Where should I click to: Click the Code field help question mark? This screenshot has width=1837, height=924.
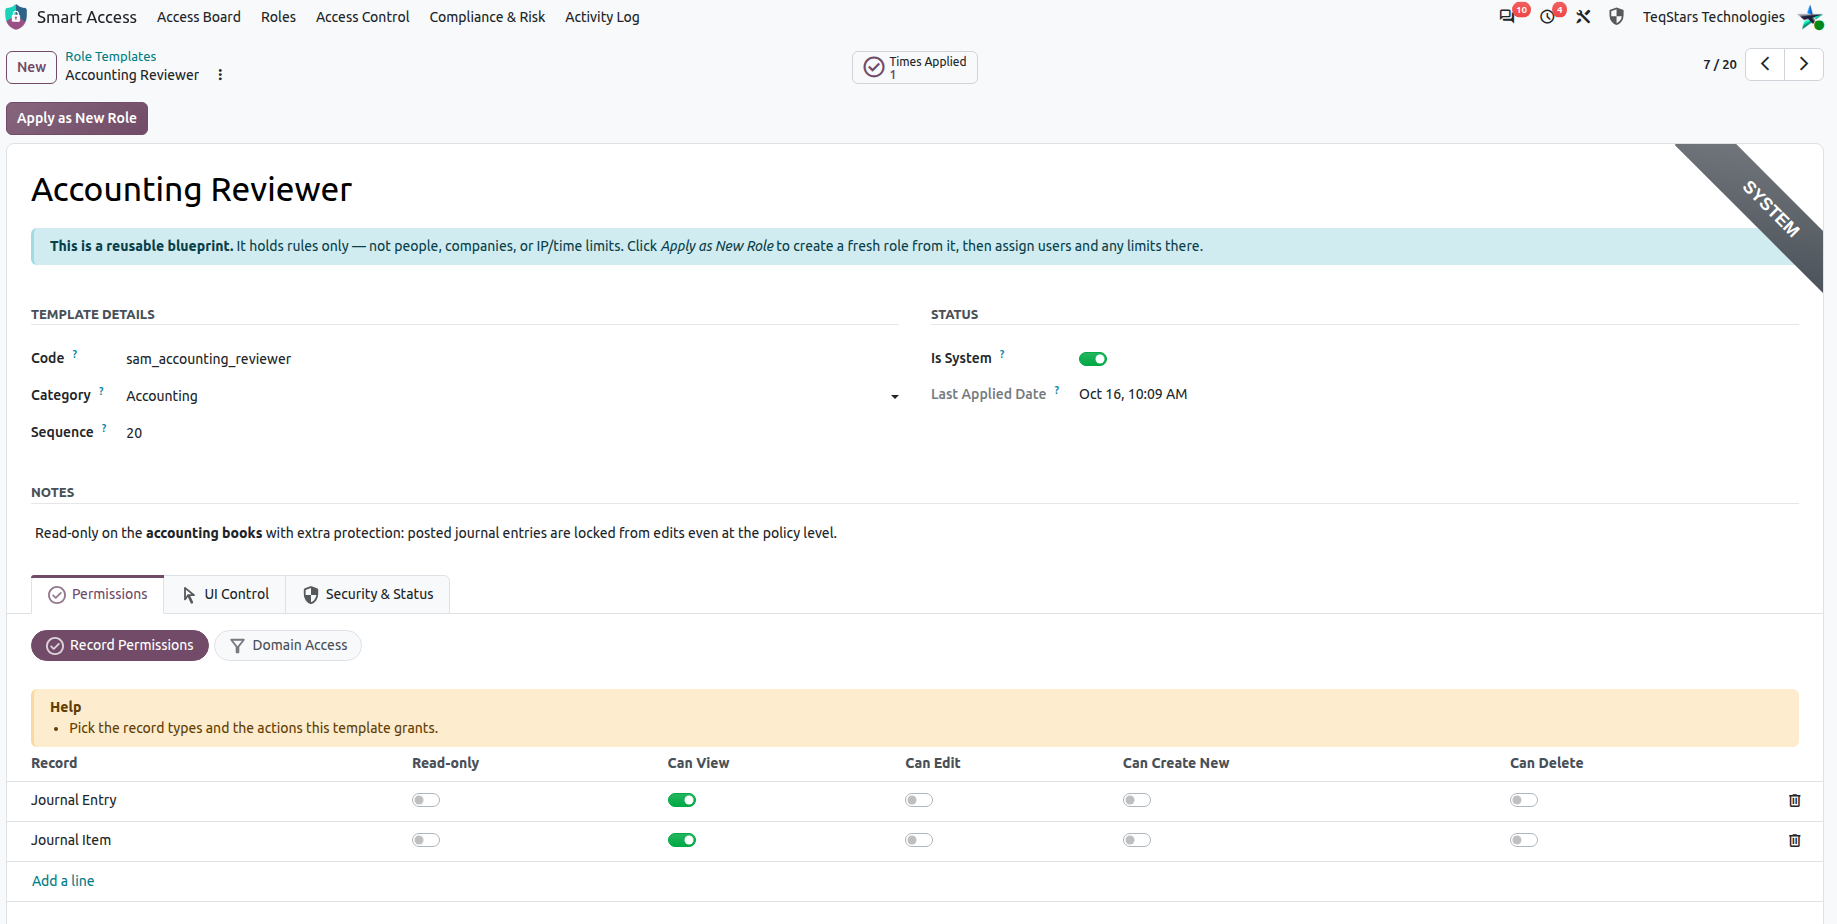[75, 354]
